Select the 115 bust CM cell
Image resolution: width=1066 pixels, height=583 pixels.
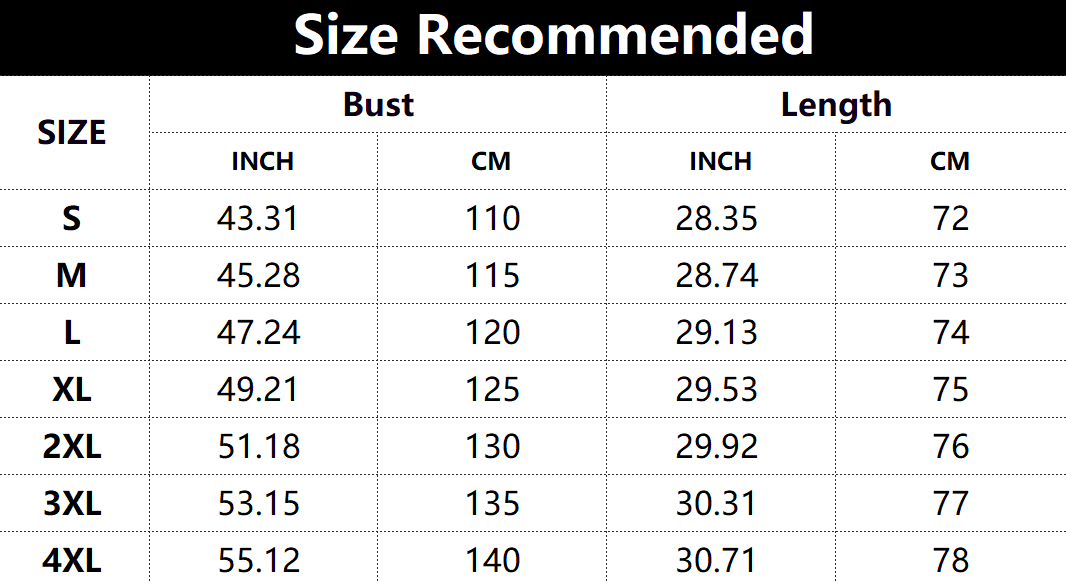[492, 275]
